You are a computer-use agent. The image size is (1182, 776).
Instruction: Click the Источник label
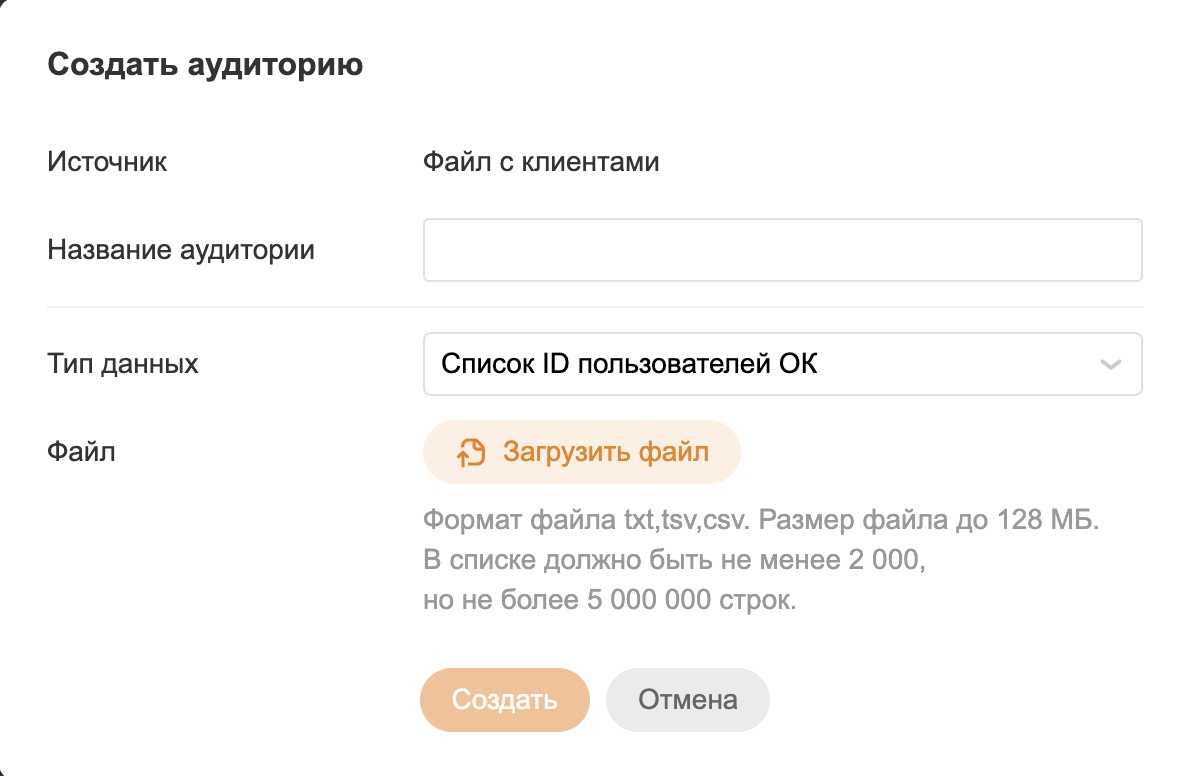(107, 162)
